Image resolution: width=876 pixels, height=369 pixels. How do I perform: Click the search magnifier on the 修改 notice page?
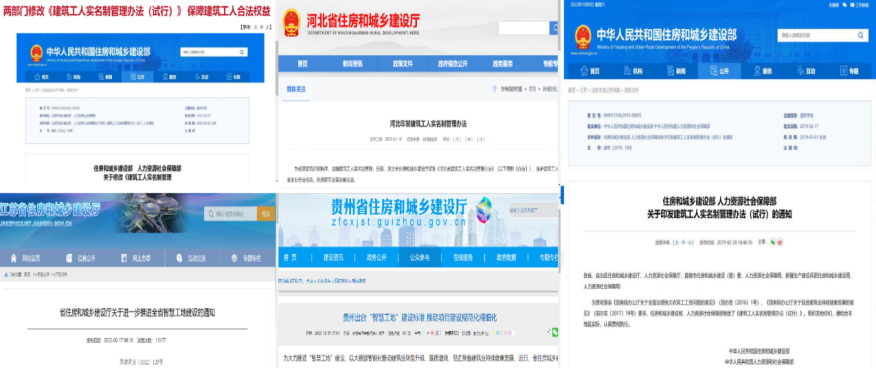pyautogui.click(x=242, y=53)
